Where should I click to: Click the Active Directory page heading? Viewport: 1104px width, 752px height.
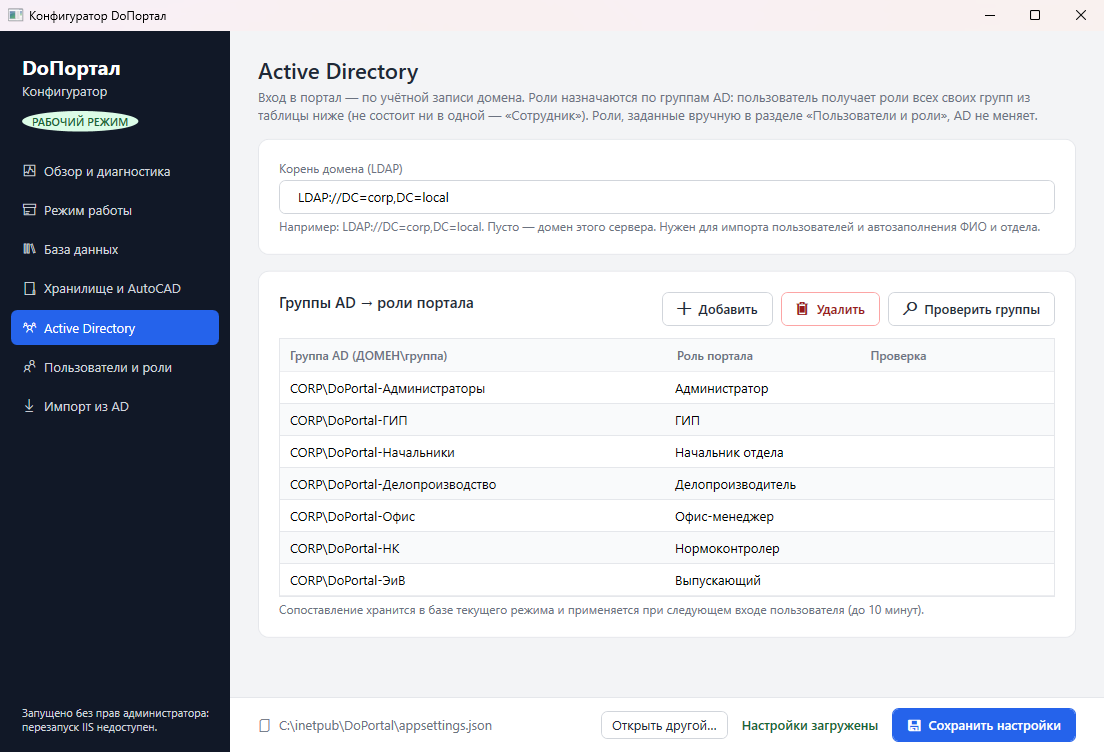[338, 71]
